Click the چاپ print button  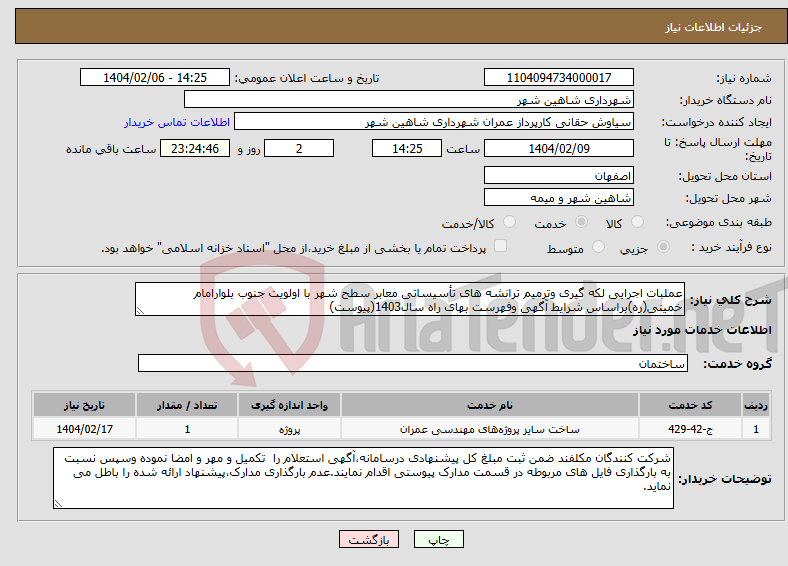439,539
